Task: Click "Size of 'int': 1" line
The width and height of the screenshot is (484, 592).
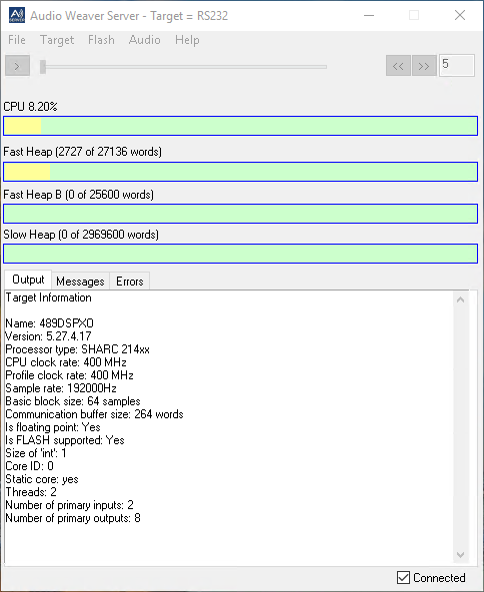Action: coord(36,453)
